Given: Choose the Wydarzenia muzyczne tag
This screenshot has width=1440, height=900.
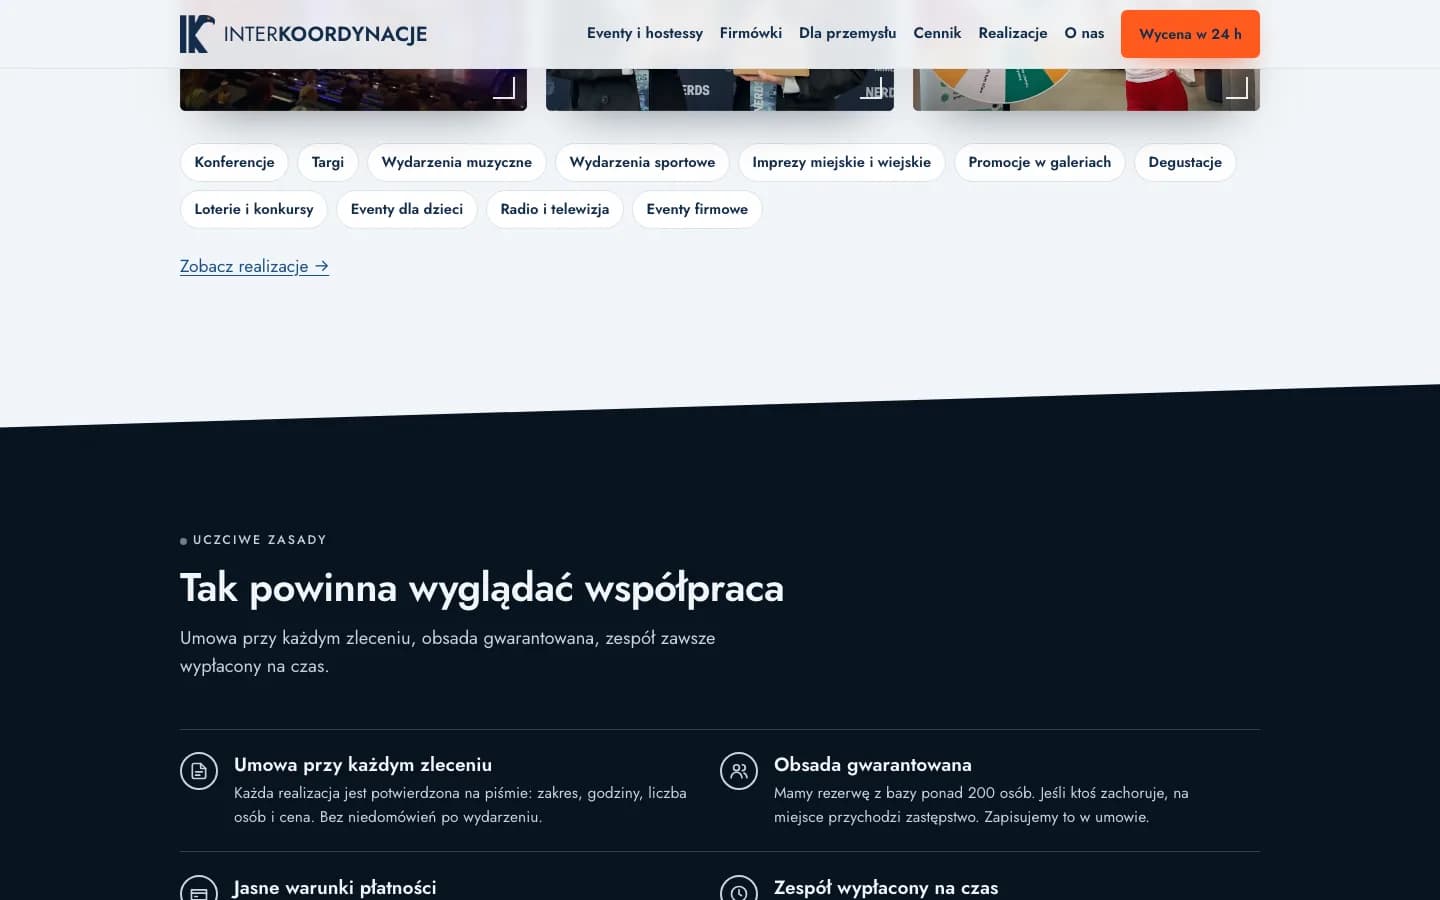Looking at the screenshot, I should [457, 162].
